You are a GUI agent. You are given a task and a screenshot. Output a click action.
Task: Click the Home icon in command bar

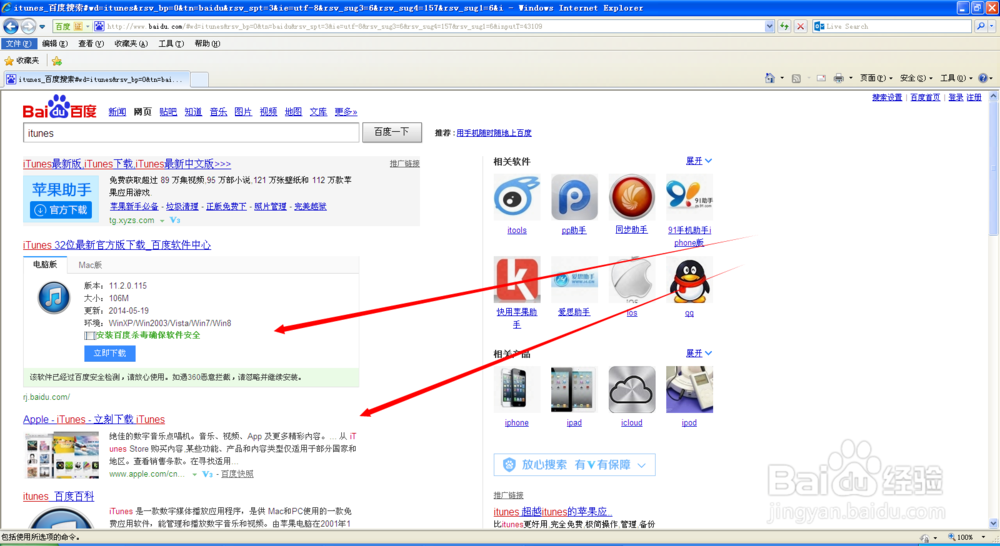tap(770, 78)
